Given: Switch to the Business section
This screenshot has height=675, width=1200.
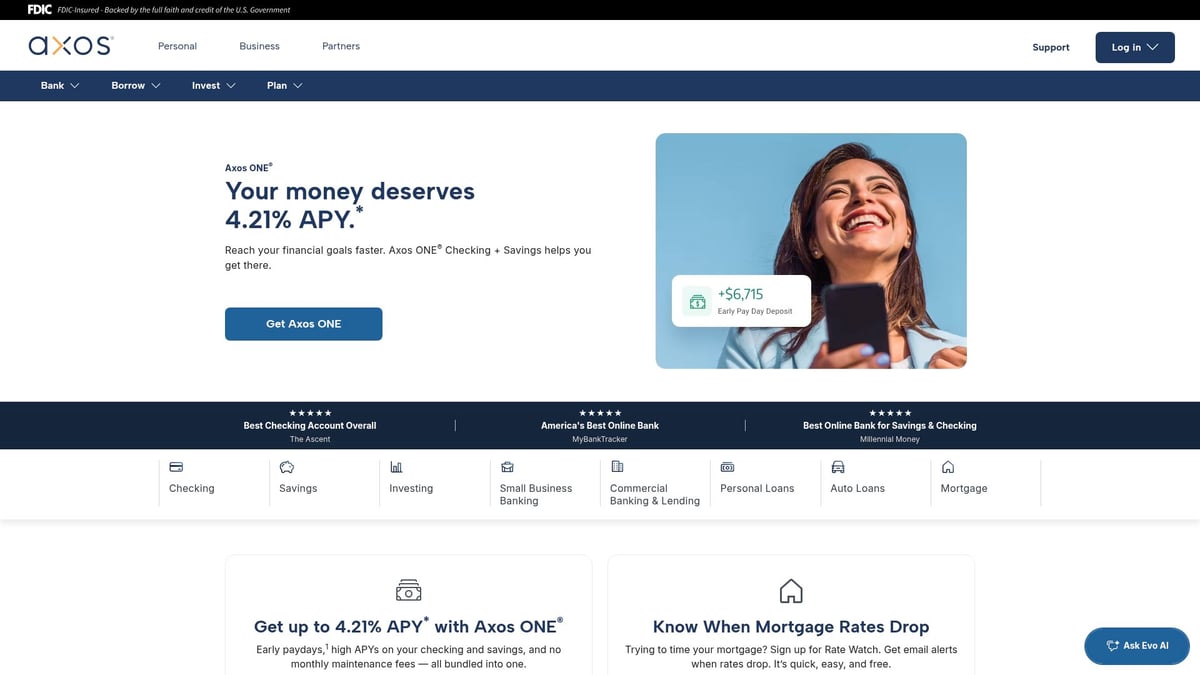Looking at the screenshot, I should pyautogui.click(x=259, y=45).
